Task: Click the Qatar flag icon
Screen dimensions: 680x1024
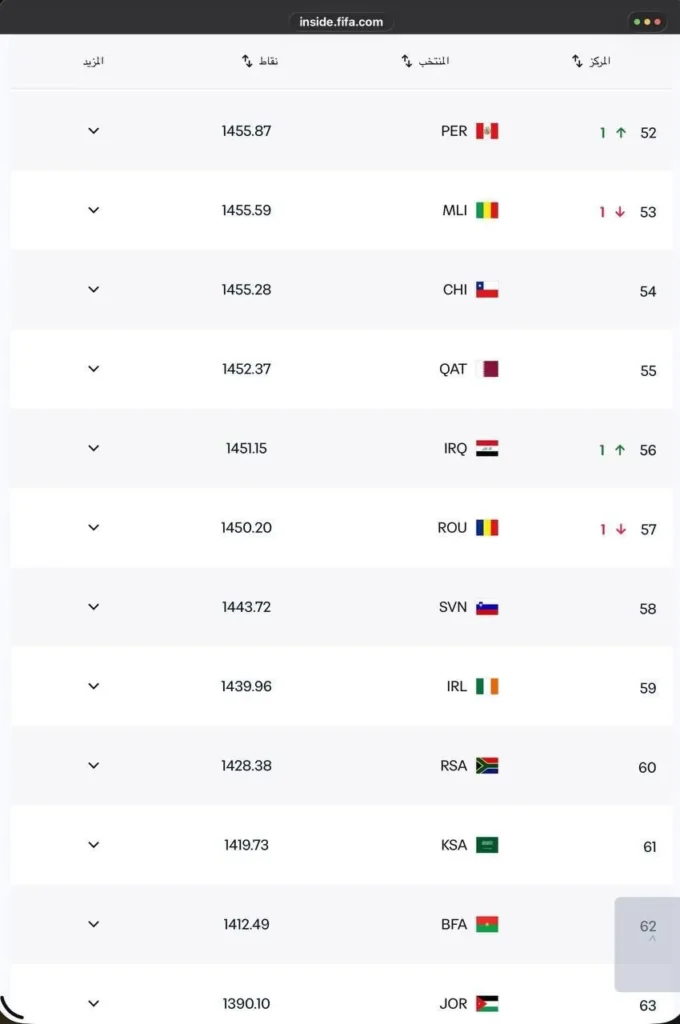Action: pos(487,369)
